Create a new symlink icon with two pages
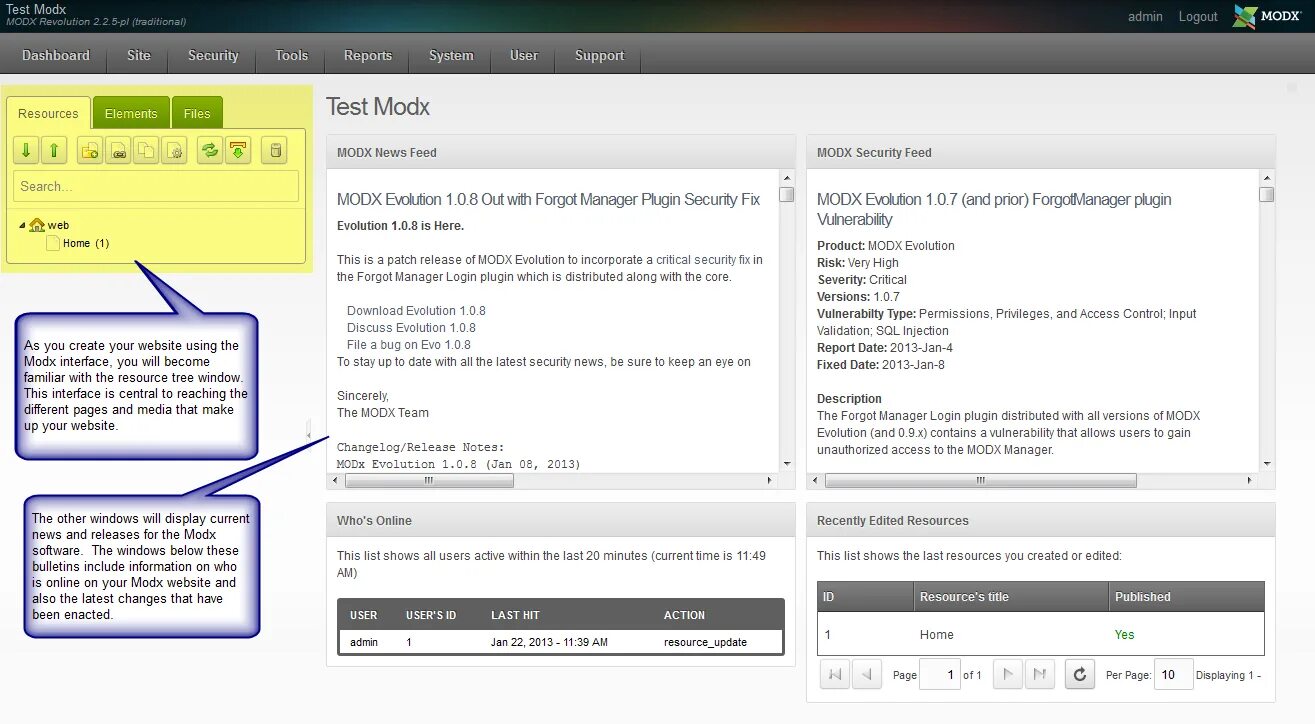Image resolution: width=1315 pixels, height=724 pixels. 146,150
